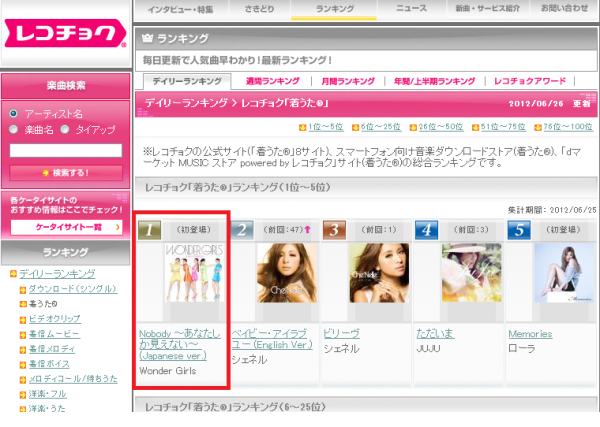Select the 楽曲名 radio button

[x=13, y=130]
